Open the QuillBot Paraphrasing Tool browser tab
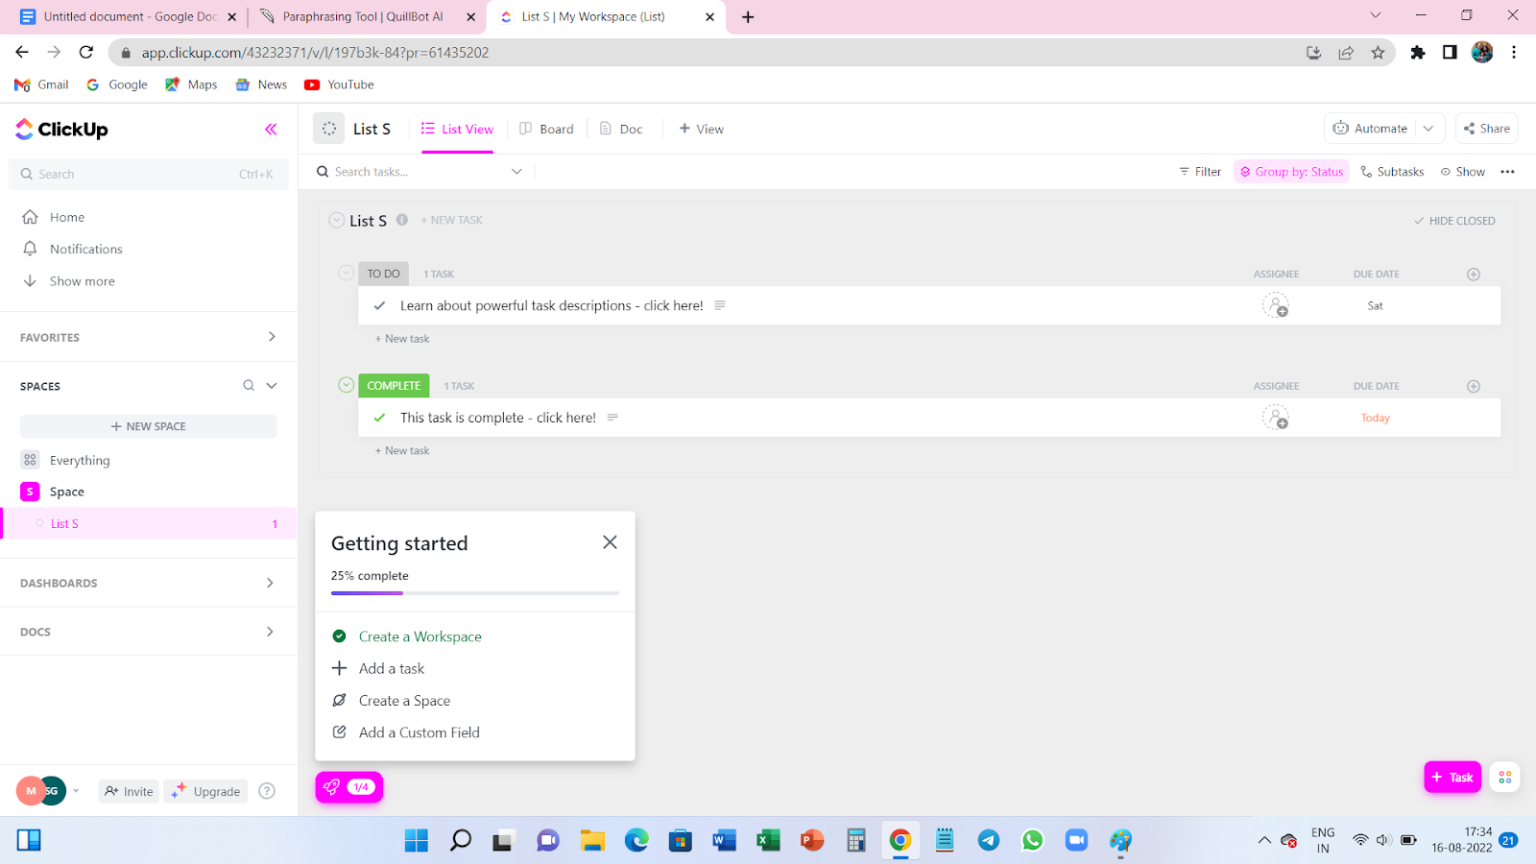 [x=360, y=16]
